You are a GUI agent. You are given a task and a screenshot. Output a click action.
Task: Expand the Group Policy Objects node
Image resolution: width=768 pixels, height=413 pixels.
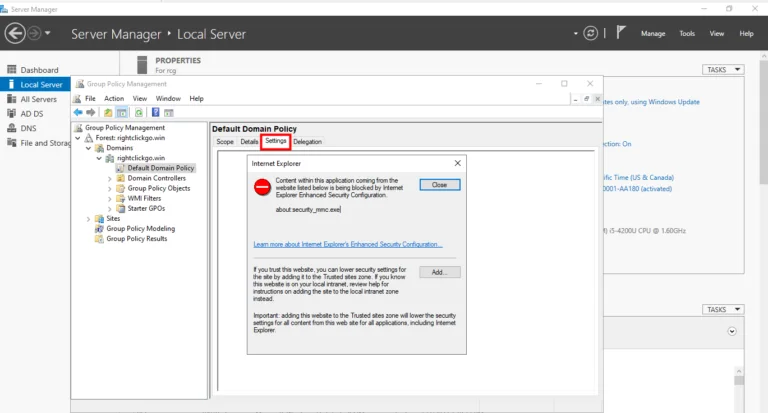[x=110, y=189]
